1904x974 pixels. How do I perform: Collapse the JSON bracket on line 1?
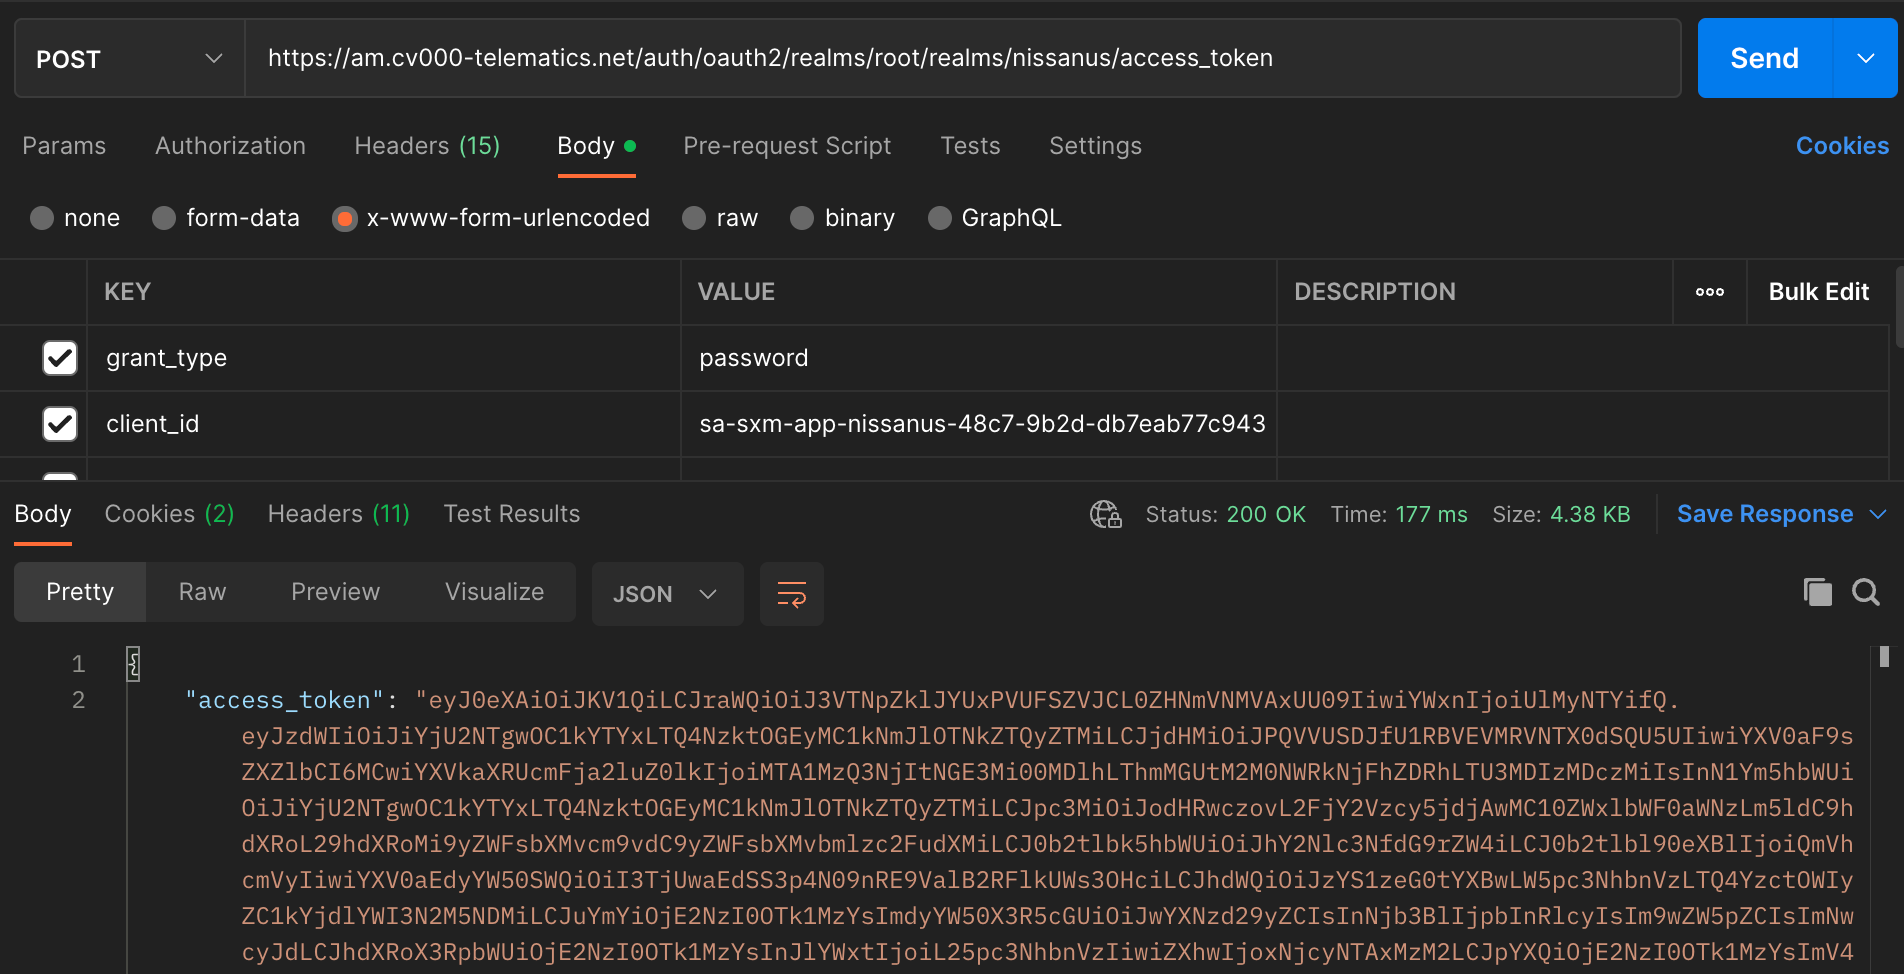(133, 664)
